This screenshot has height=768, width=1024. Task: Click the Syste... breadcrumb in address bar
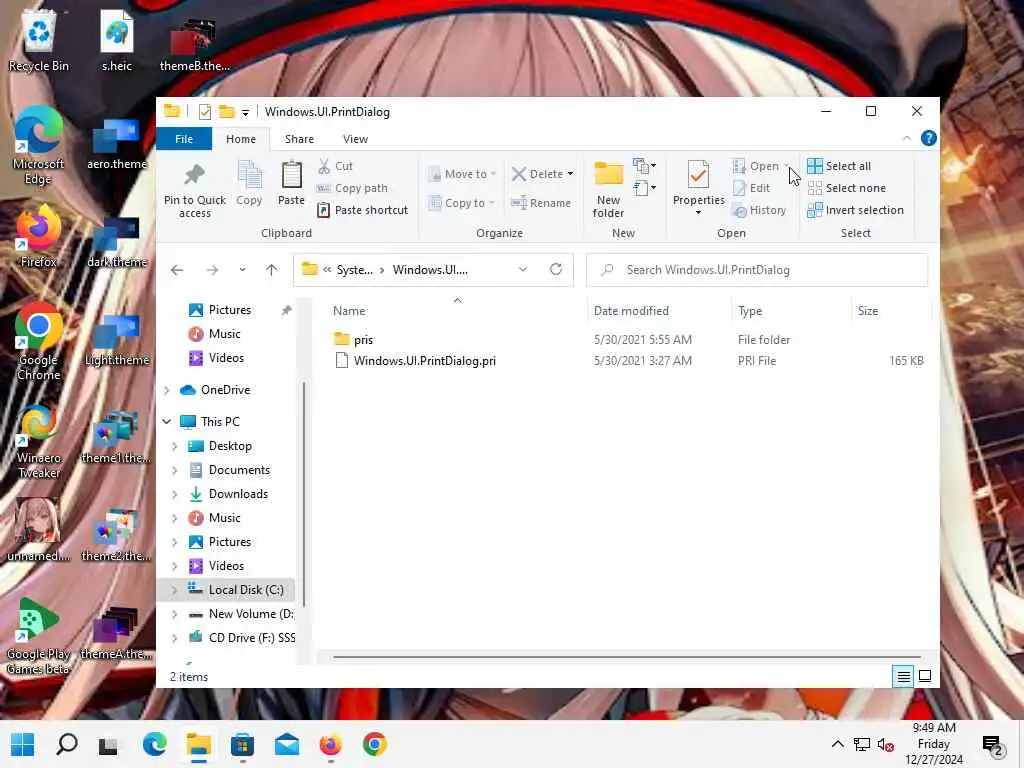[355, 270]
